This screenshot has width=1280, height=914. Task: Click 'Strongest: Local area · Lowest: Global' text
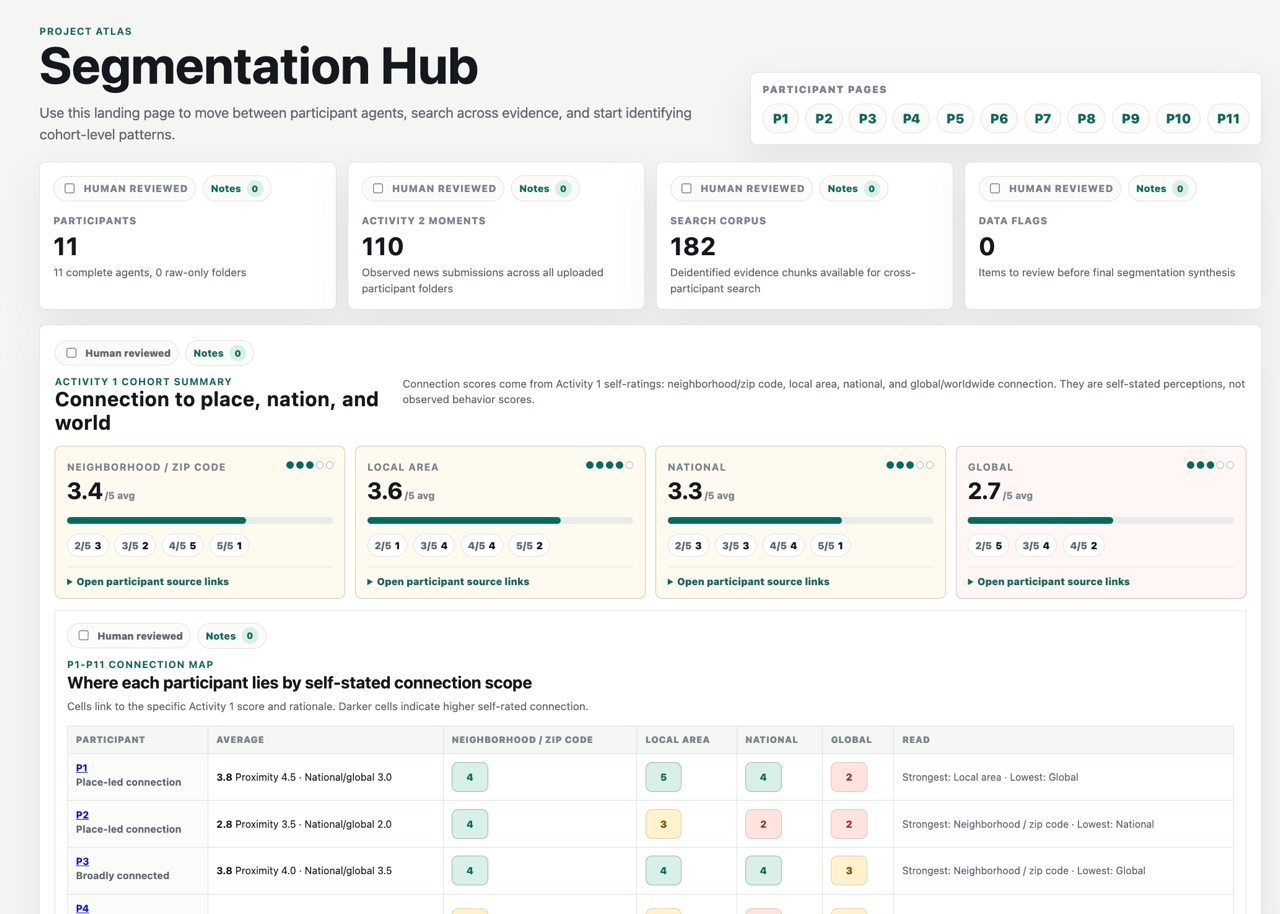990,777
